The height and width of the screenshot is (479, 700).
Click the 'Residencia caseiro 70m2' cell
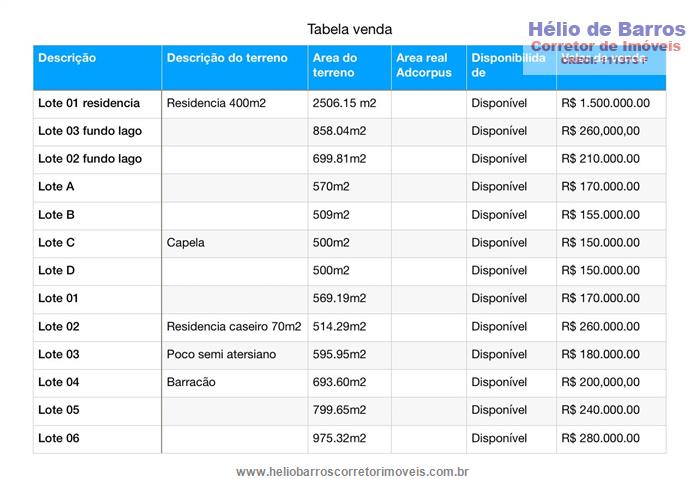[234, 326]
